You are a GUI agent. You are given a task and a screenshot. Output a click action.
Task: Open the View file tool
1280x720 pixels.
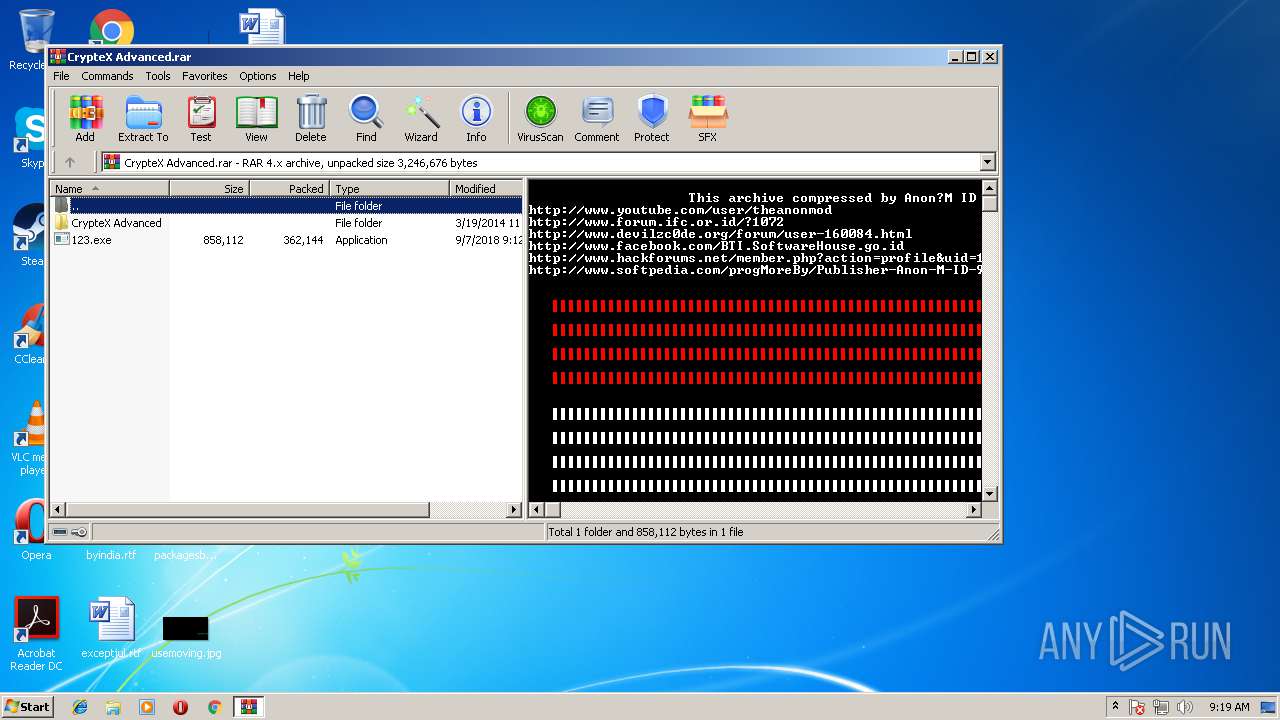tap(257, 119)
